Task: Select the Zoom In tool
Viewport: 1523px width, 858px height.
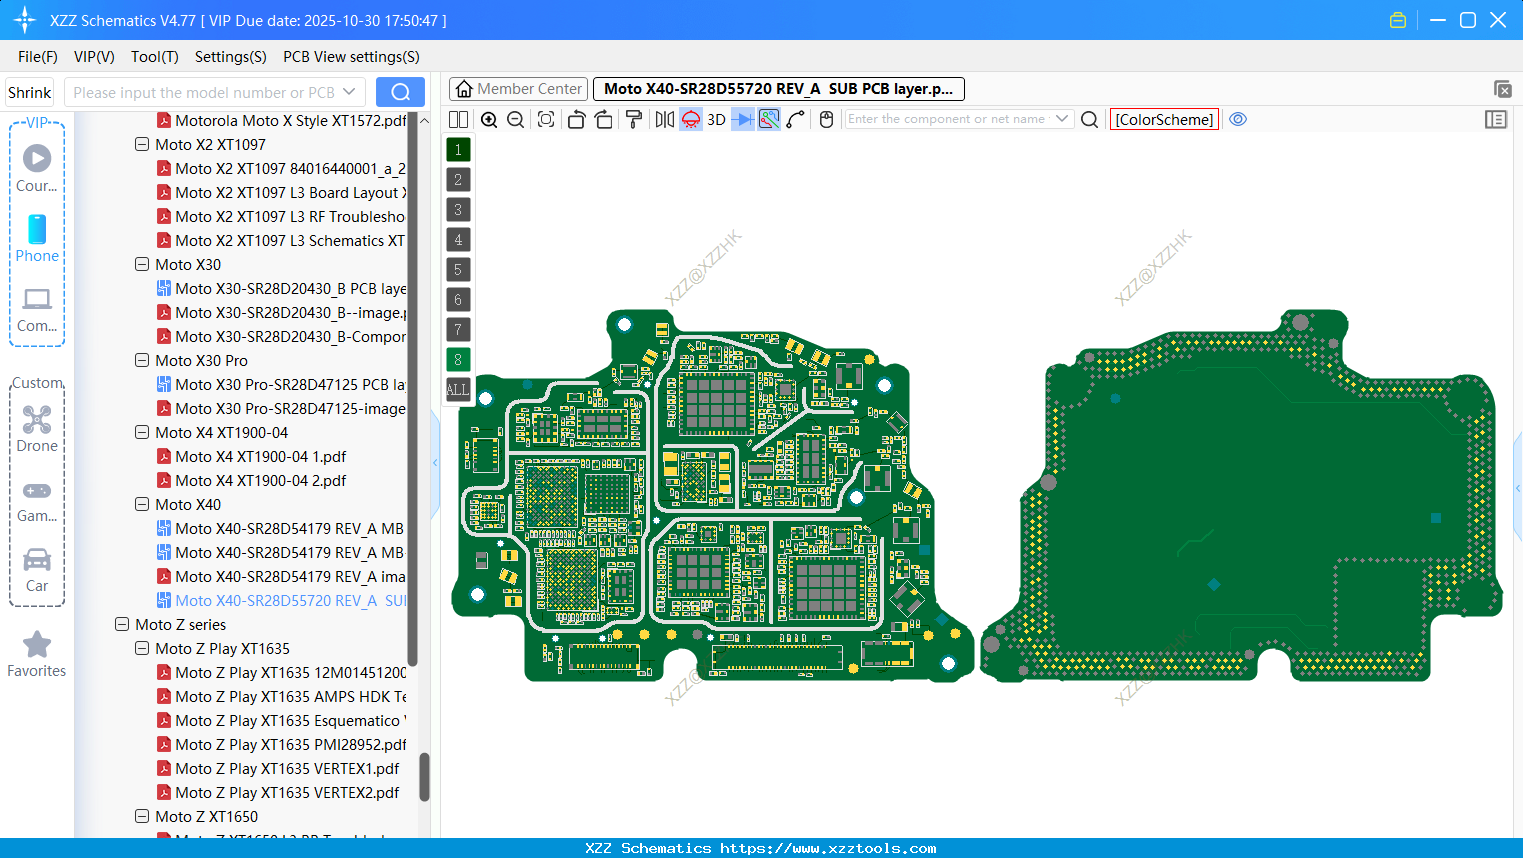Action: pyautogui.click(x=489, y=119)
